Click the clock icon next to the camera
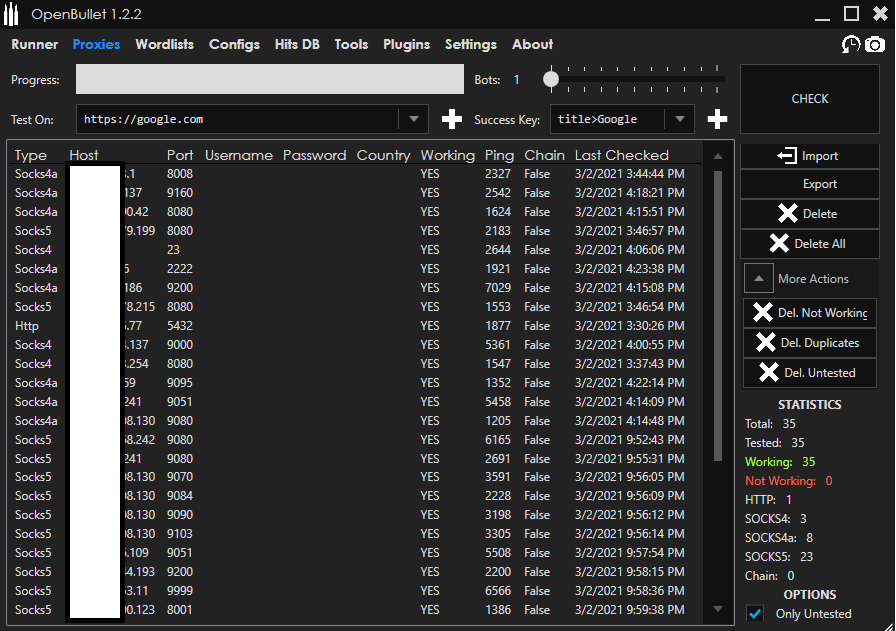896x631 pixels. tap(850, 45)
